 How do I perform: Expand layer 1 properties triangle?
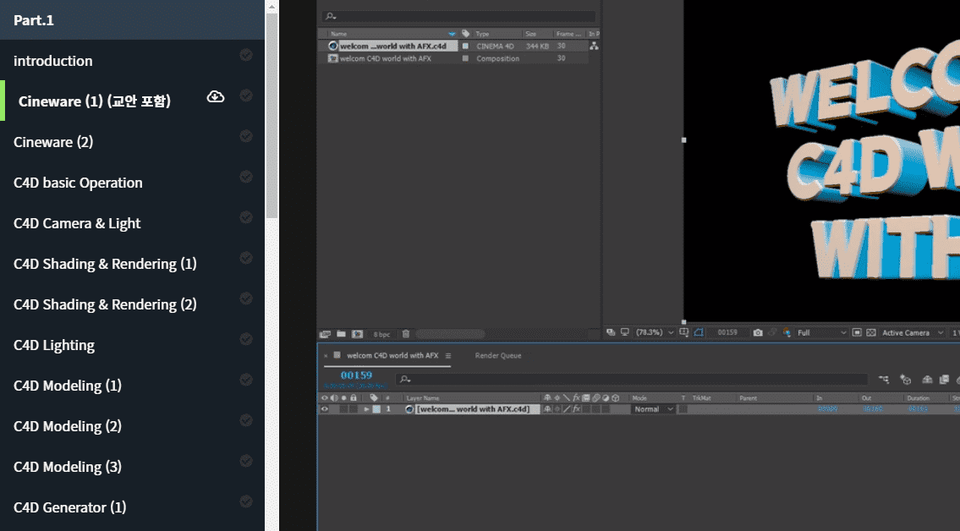click(367, 409)
